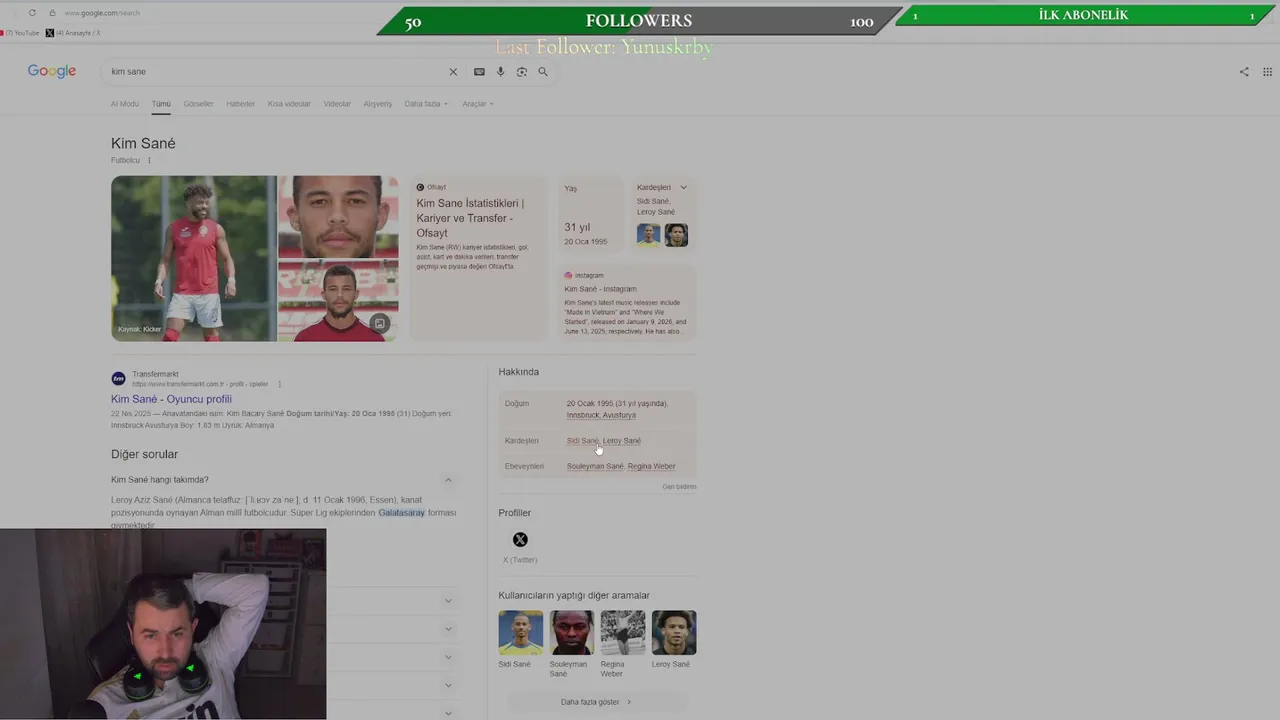Click highlighted Galatasaray in the answer
The height and width of the screenshot is (720, 1280).
[401, 513]
